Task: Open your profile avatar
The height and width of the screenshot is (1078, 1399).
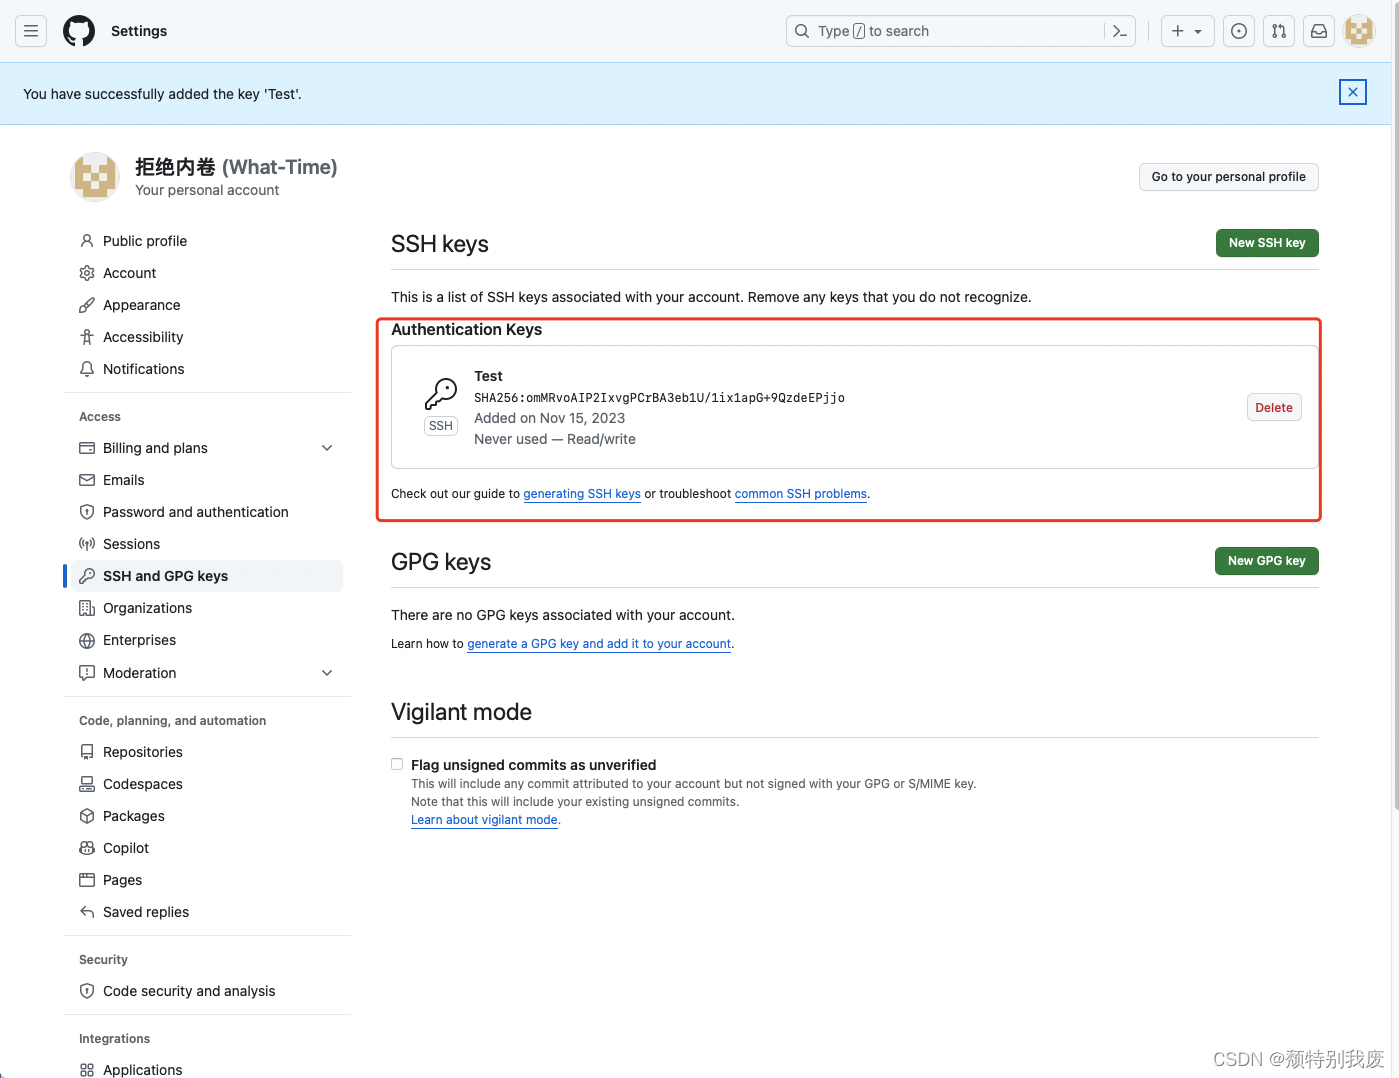Action: [1358, 31]
